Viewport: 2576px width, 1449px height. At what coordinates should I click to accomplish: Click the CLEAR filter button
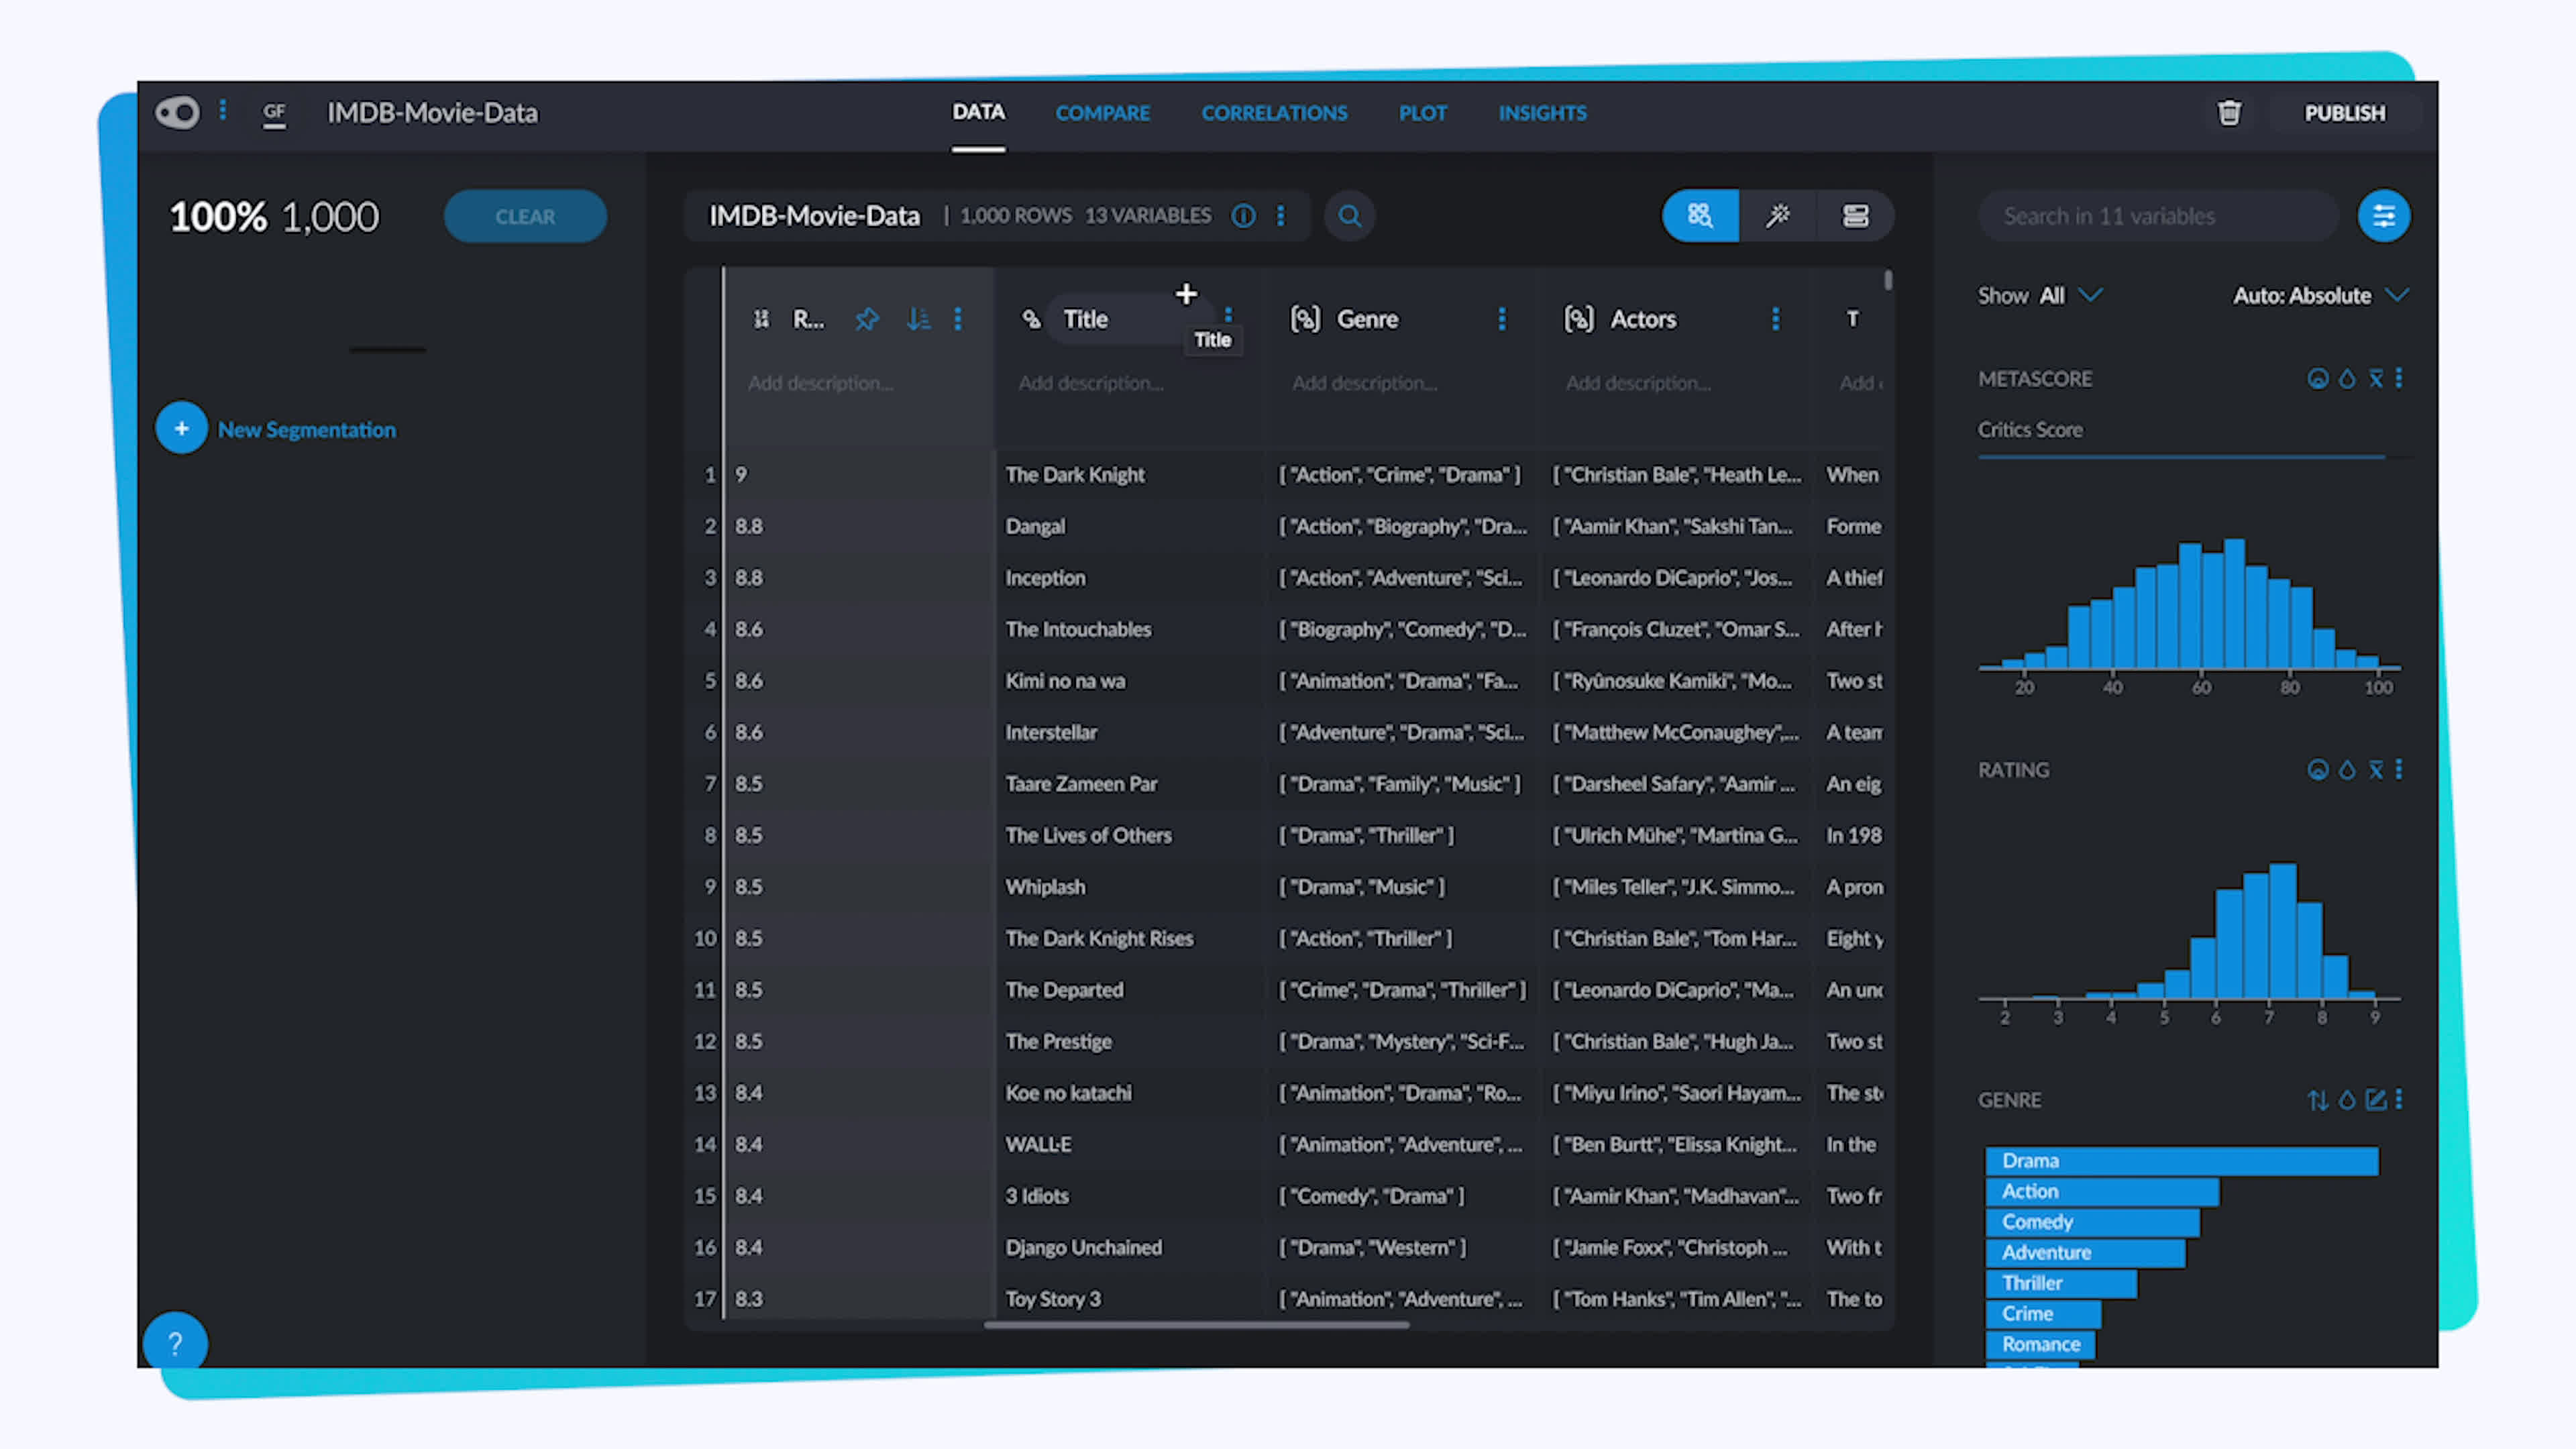click(x=525, y=216)
